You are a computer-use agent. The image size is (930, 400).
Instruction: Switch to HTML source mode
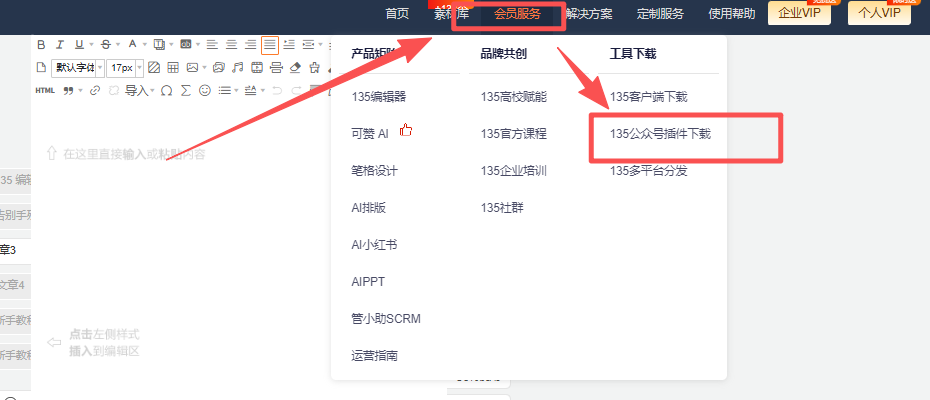[45, 90]
